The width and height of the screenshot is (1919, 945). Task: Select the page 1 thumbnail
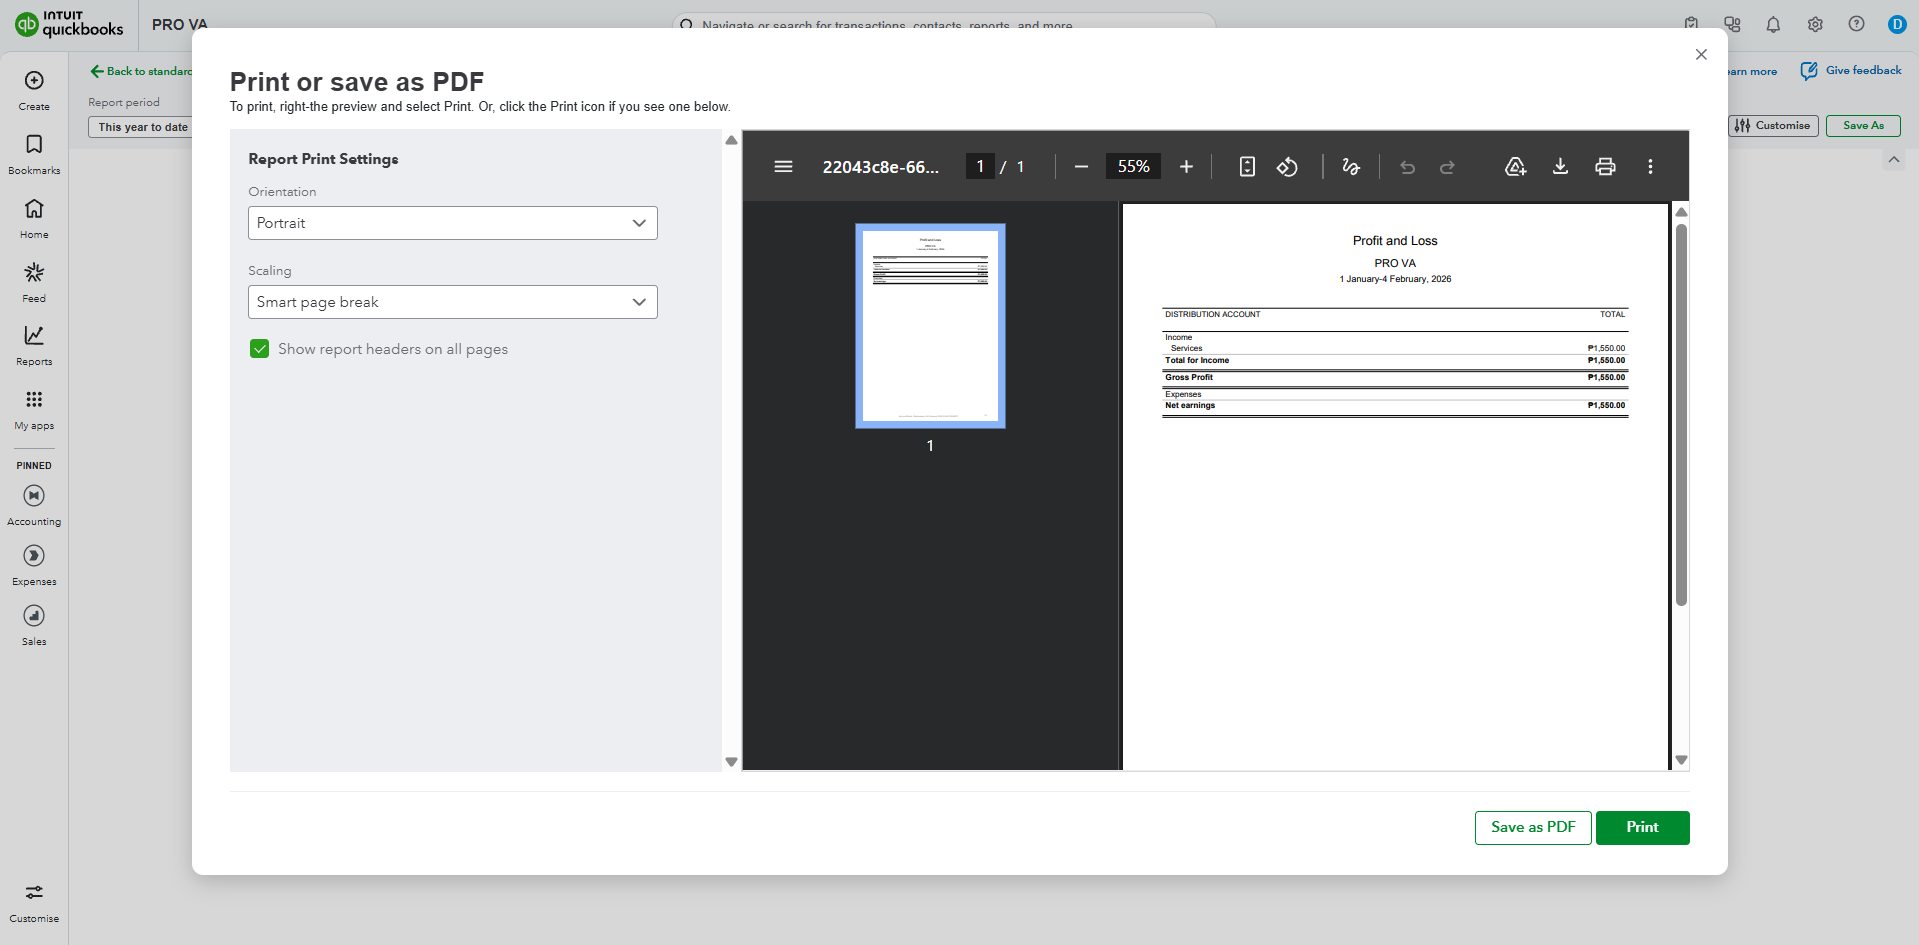tap(930, 326)
